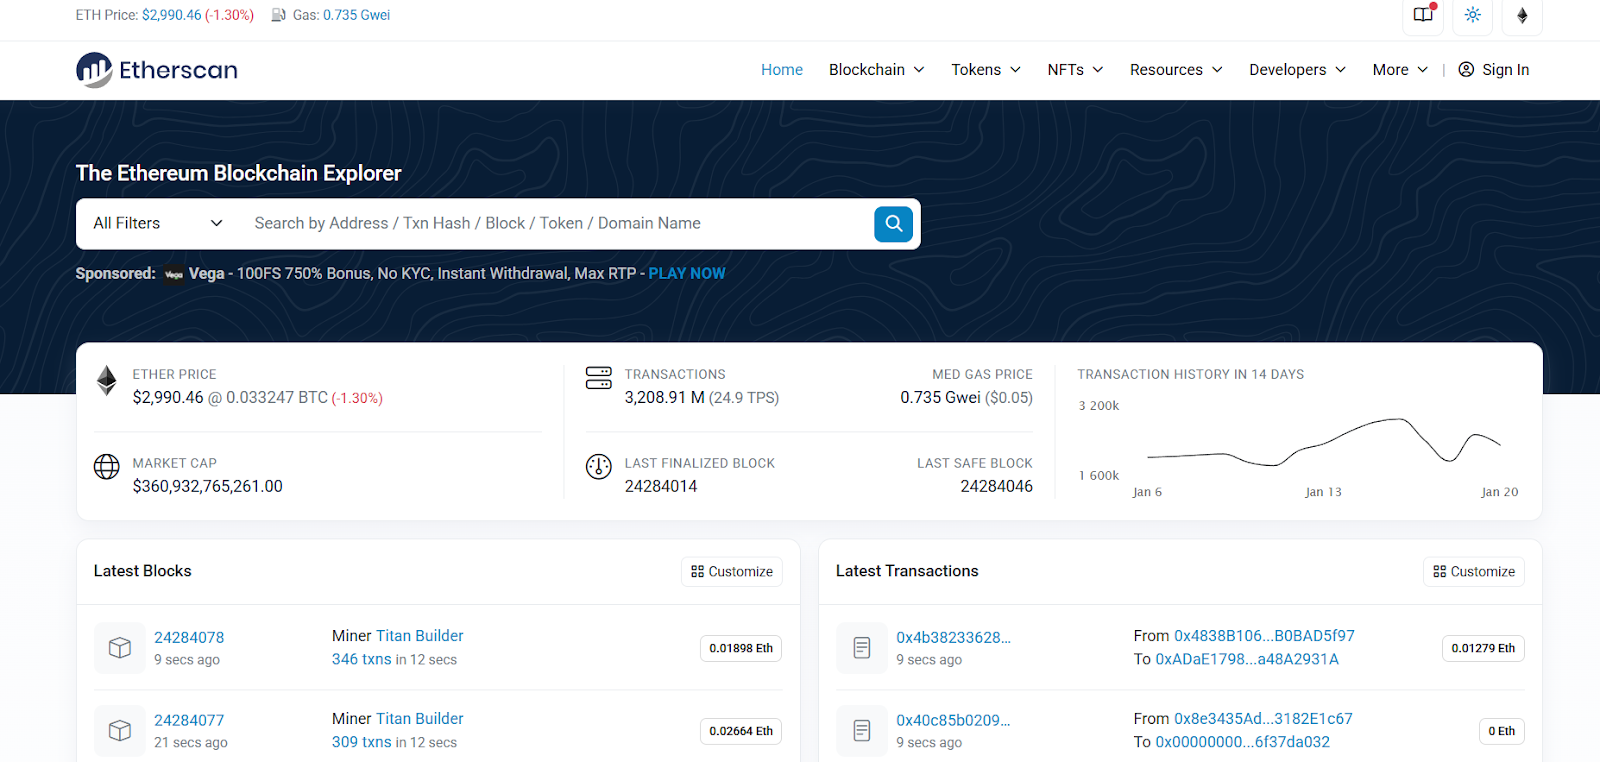Expand the Developers menu
1600x762 pixels.
[x=1298, y=70]
